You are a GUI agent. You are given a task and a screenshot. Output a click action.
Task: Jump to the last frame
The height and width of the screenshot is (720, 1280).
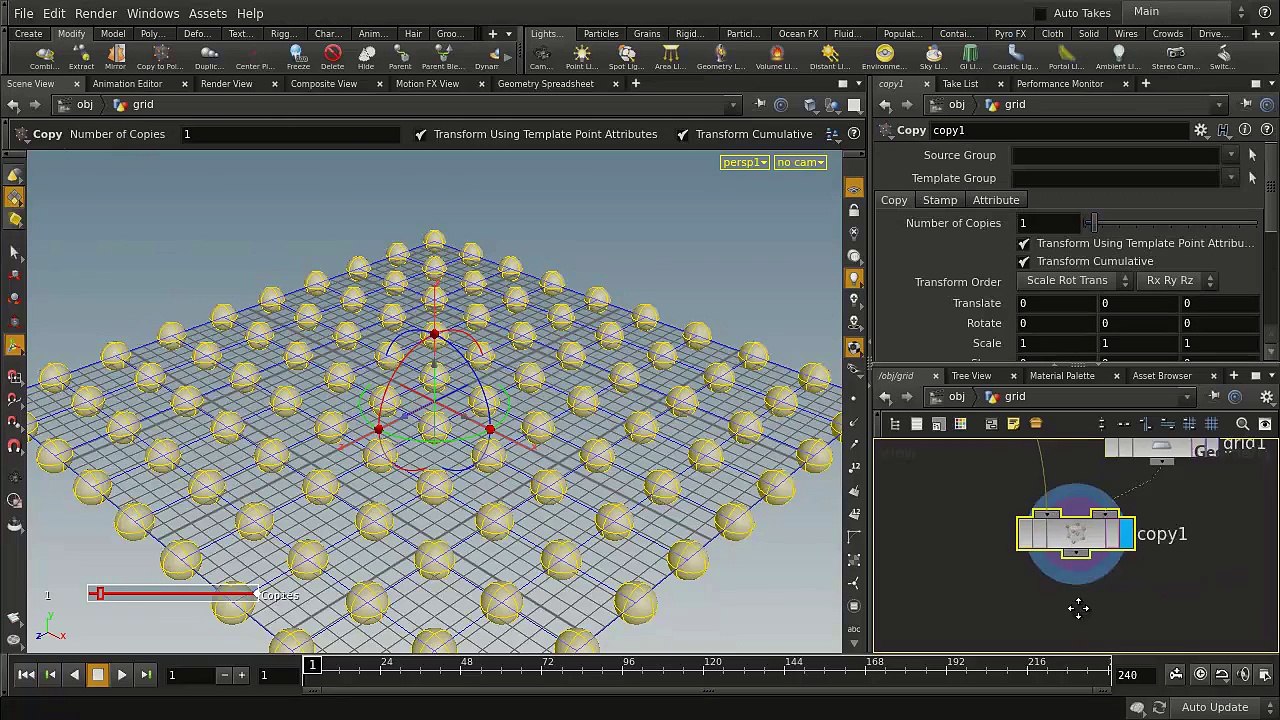146,675
